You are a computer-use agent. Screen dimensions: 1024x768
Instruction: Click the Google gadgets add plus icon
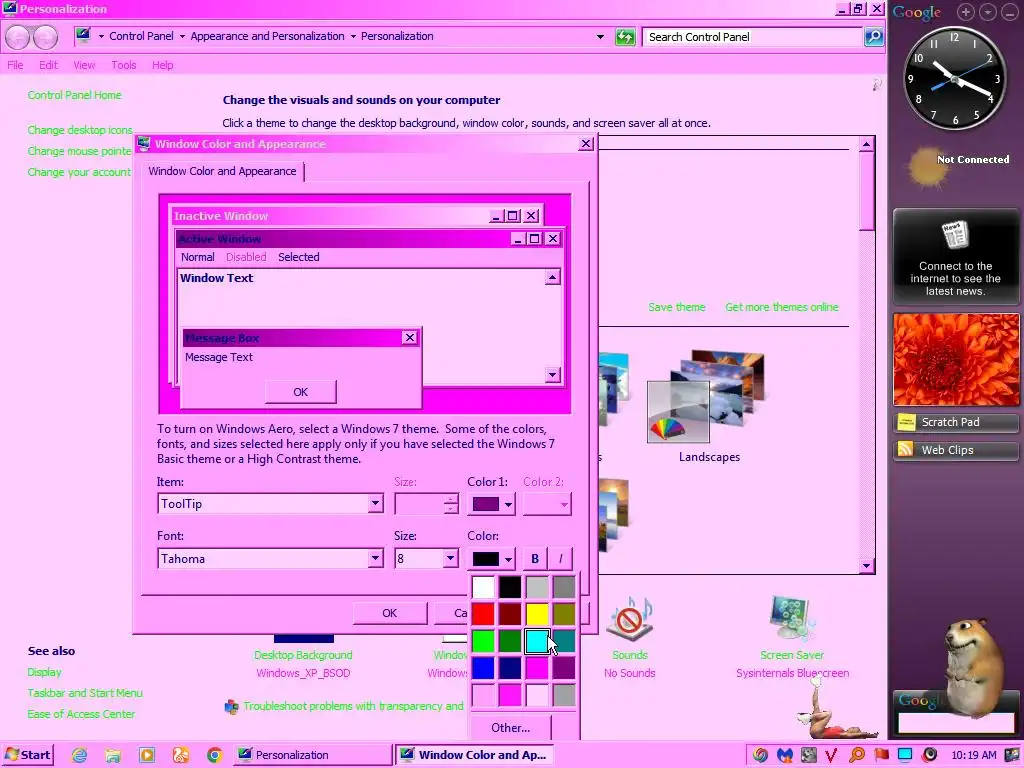click(x=965, y=12)
